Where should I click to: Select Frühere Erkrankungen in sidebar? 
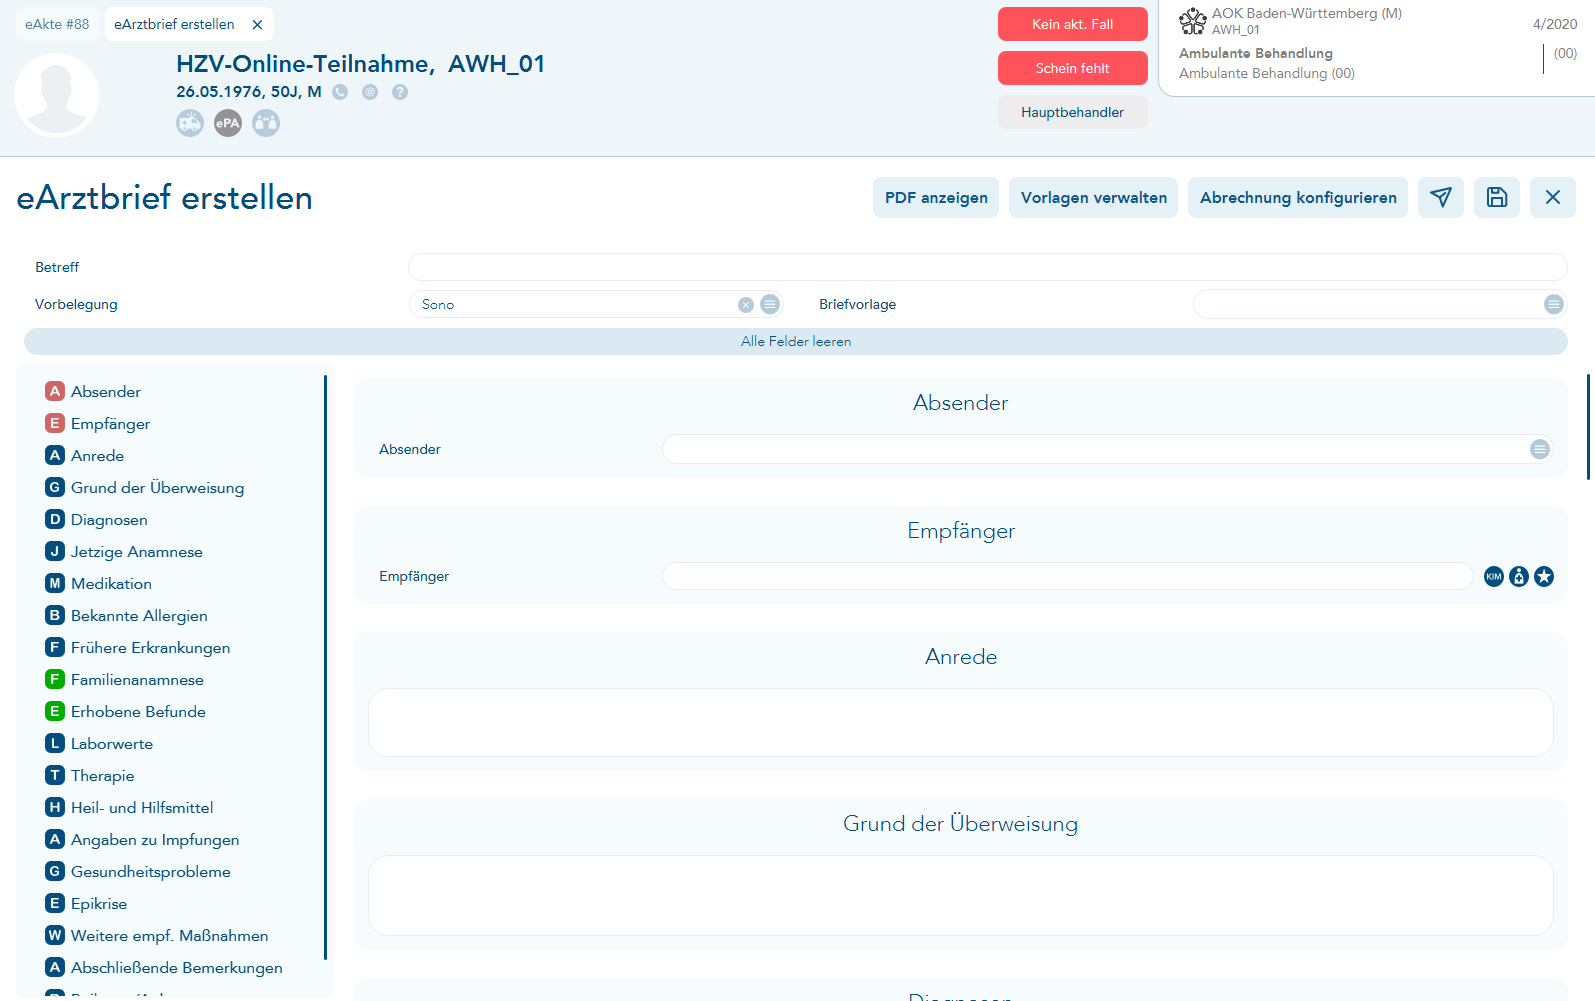tap(138, 648)
